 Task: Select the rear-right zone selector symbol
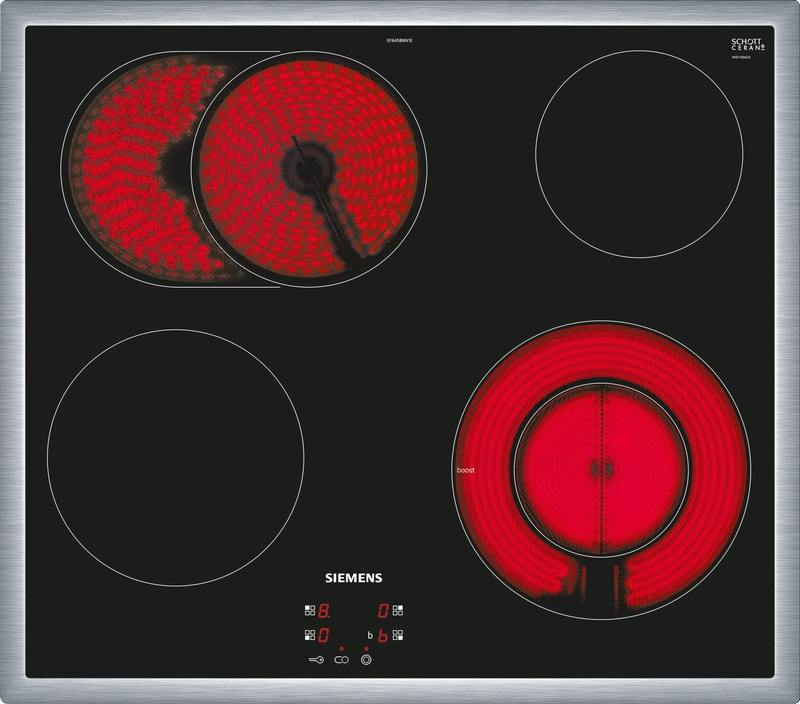coord(396,609)
